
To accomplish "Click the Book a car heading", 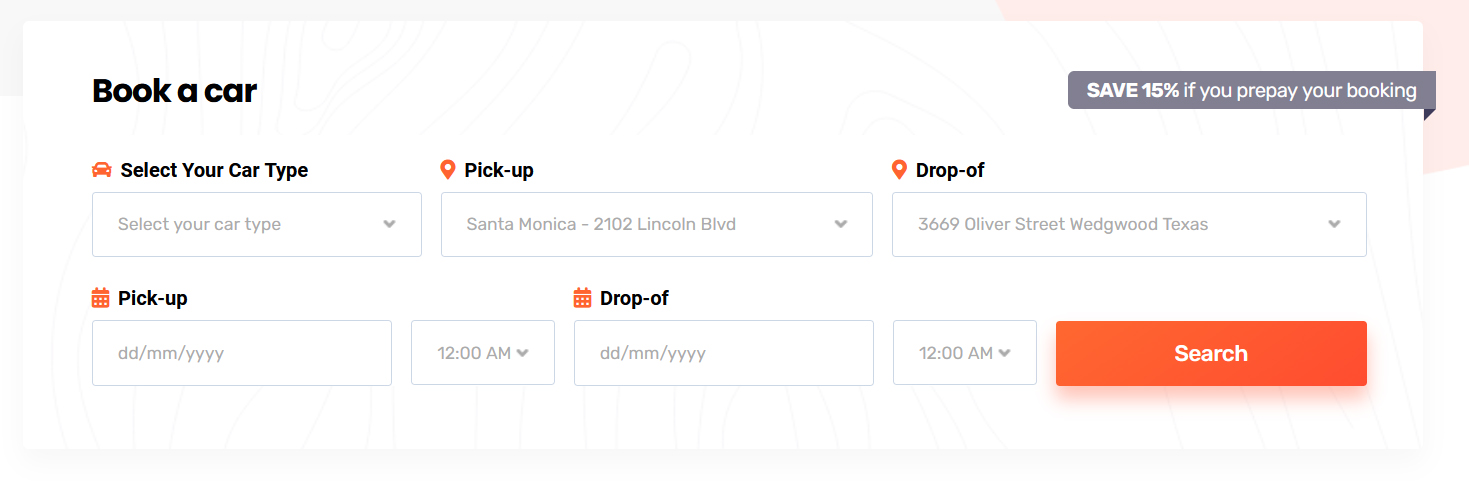I will pos(175,91).
